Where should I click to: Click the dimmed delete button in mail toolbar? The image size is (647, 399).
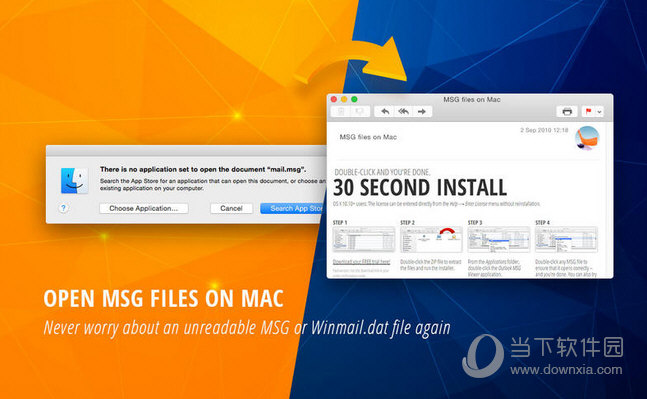[x=341, y=111]
